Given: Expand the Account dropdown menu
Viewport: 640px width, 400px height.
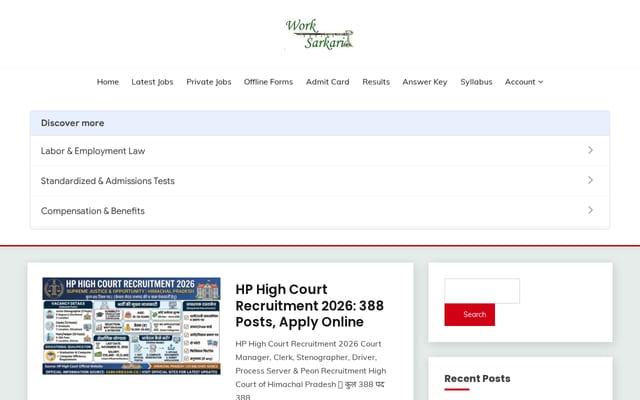Looking at the screenshot, I should point(524,82).
